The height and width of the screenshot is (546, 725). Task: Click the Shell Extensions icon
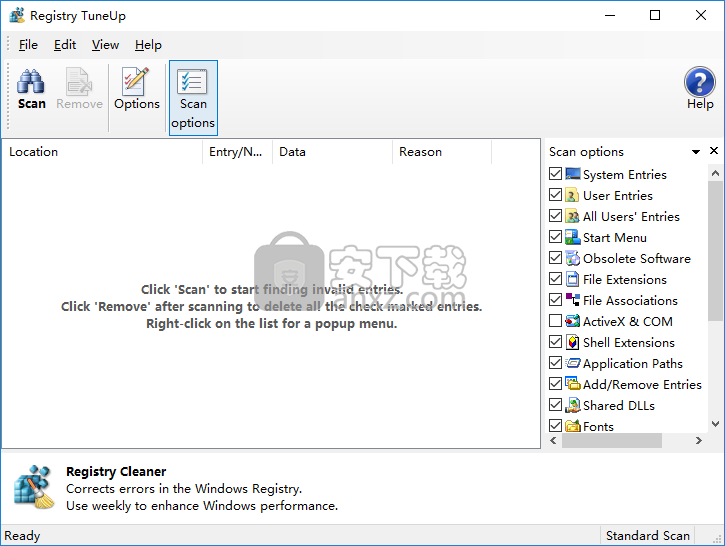pos(572,342)
